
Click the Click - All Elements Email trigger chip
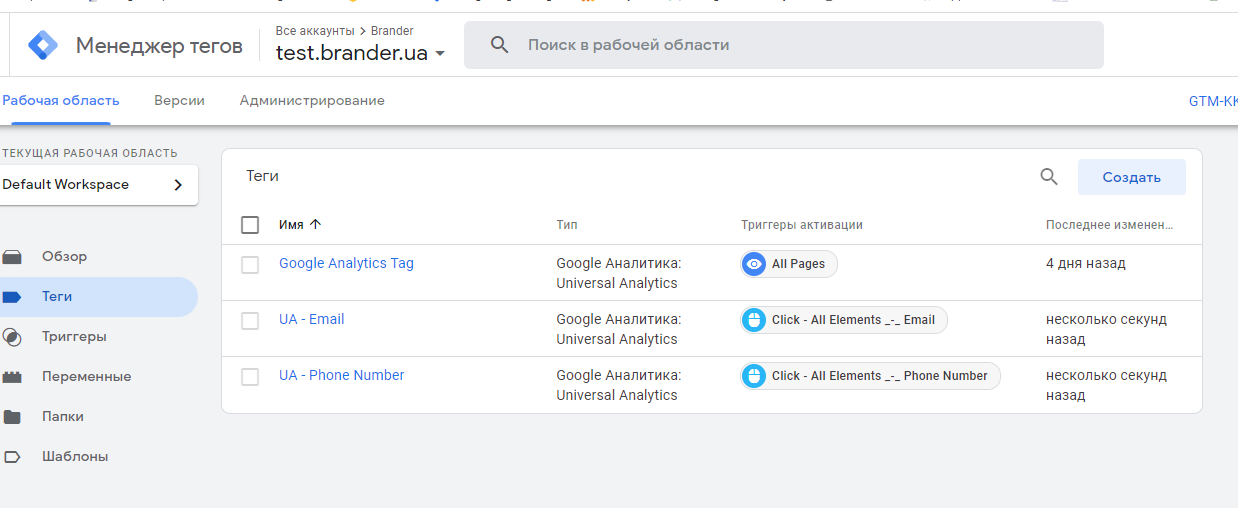[843, 320]
